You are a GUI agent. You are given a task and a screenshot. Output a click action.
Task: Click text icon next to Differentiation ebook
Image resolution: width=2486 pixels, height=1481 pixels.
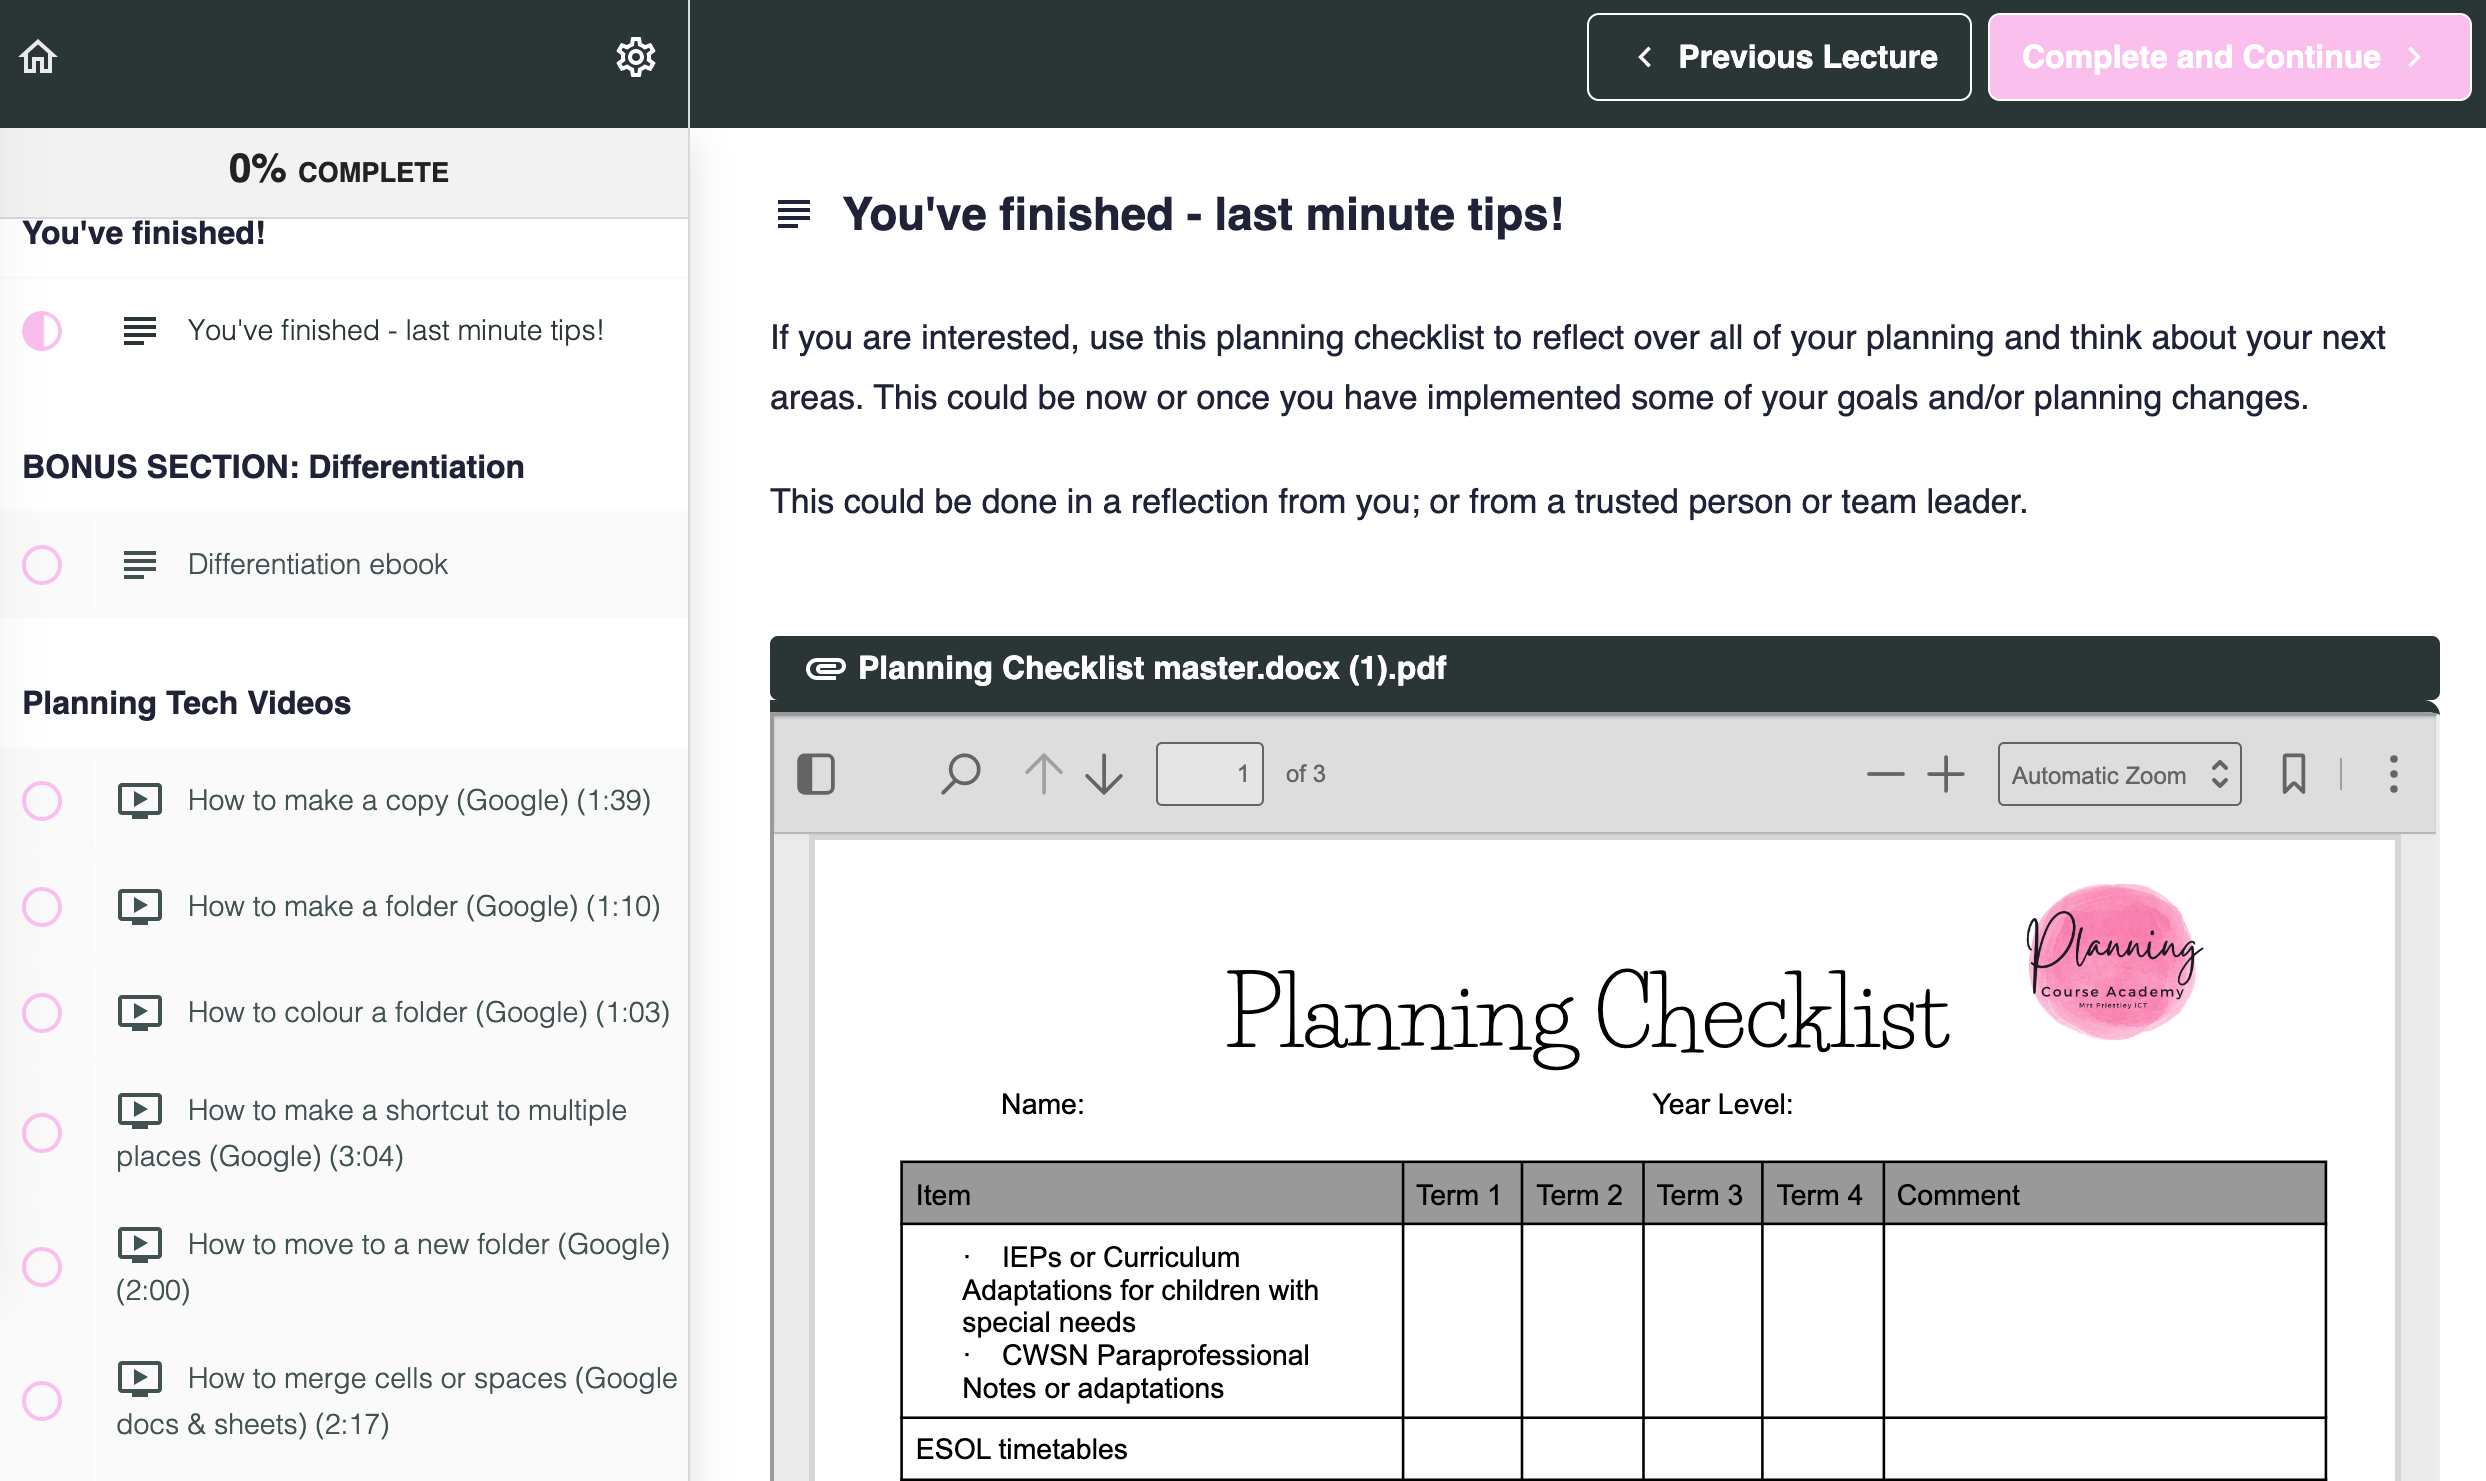point(140,565)
